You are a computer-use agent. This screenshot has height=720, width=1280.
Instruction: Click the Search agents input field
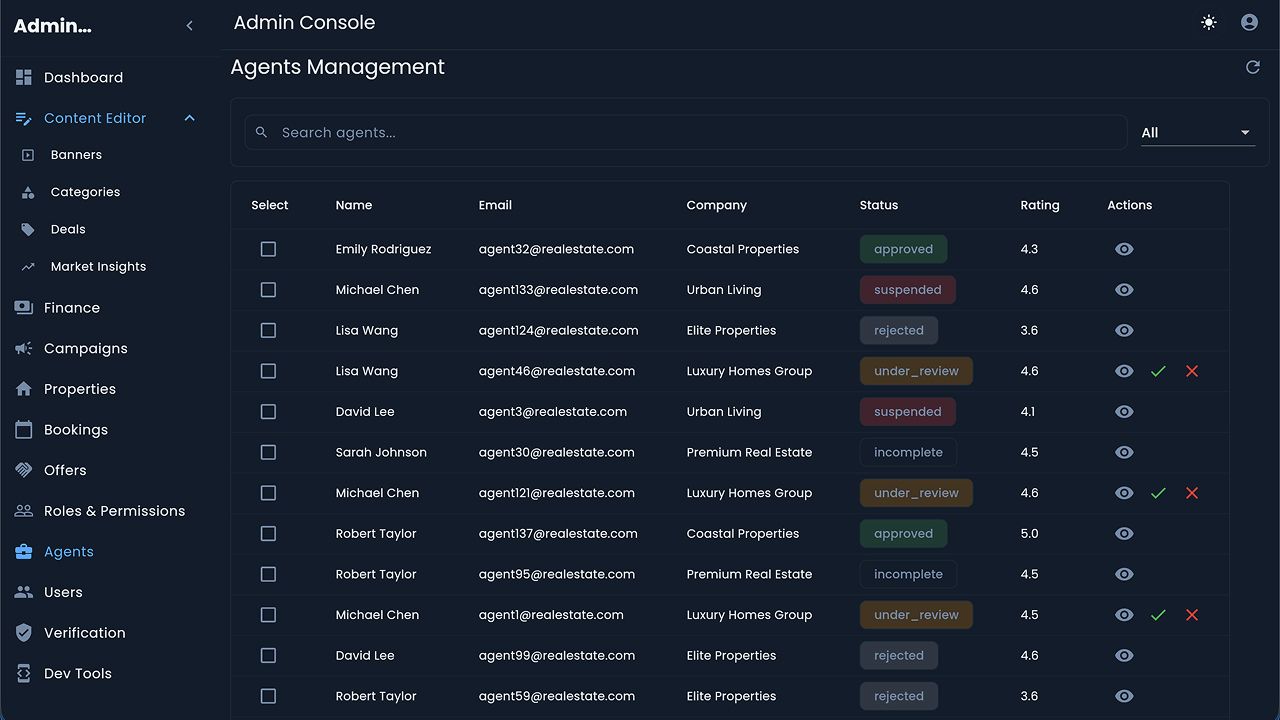pyautogui.click(x=690, y=133)
